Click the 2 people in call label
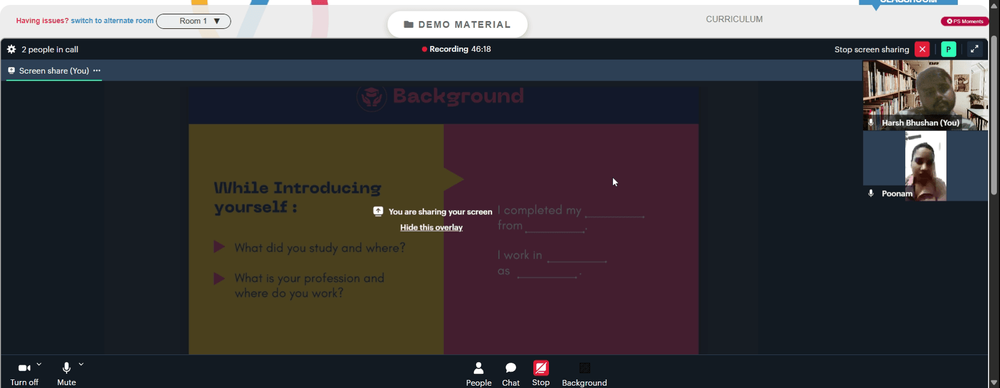Screen dimensions: 1000x388 (x=50, y=49)
